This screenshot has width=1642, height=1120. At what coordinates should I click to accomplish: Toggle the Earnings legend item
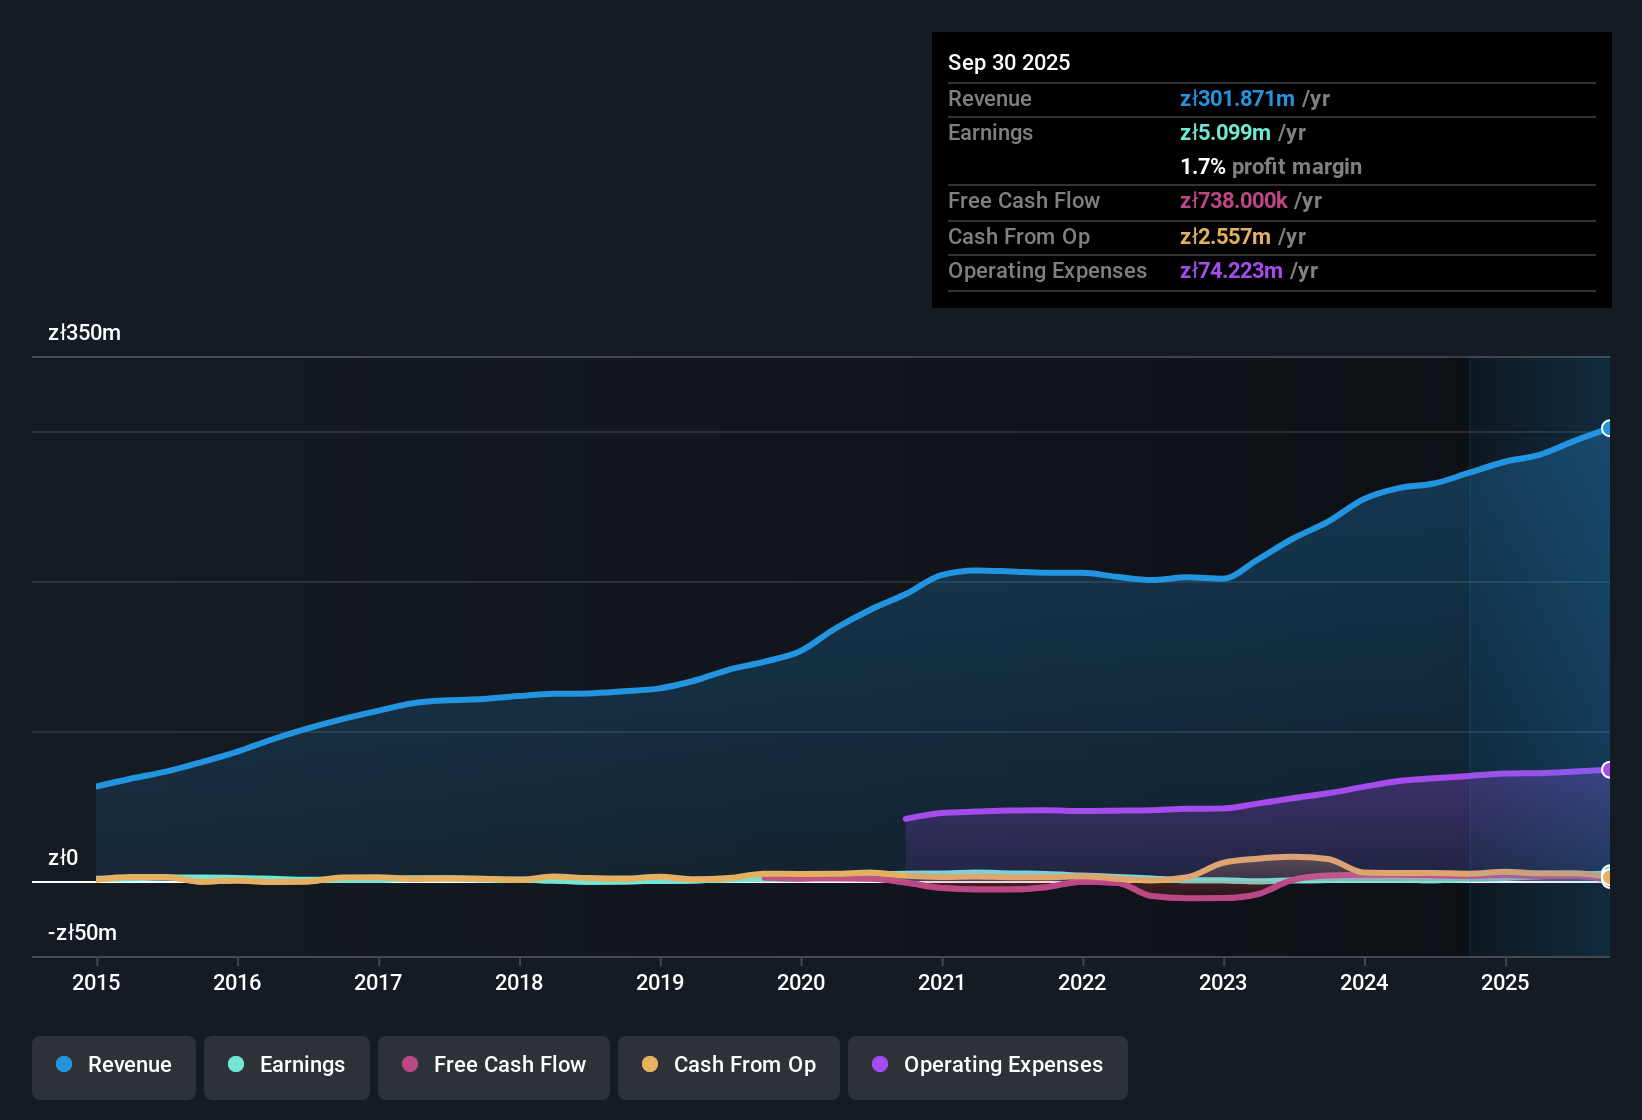tap(287, 1065)
